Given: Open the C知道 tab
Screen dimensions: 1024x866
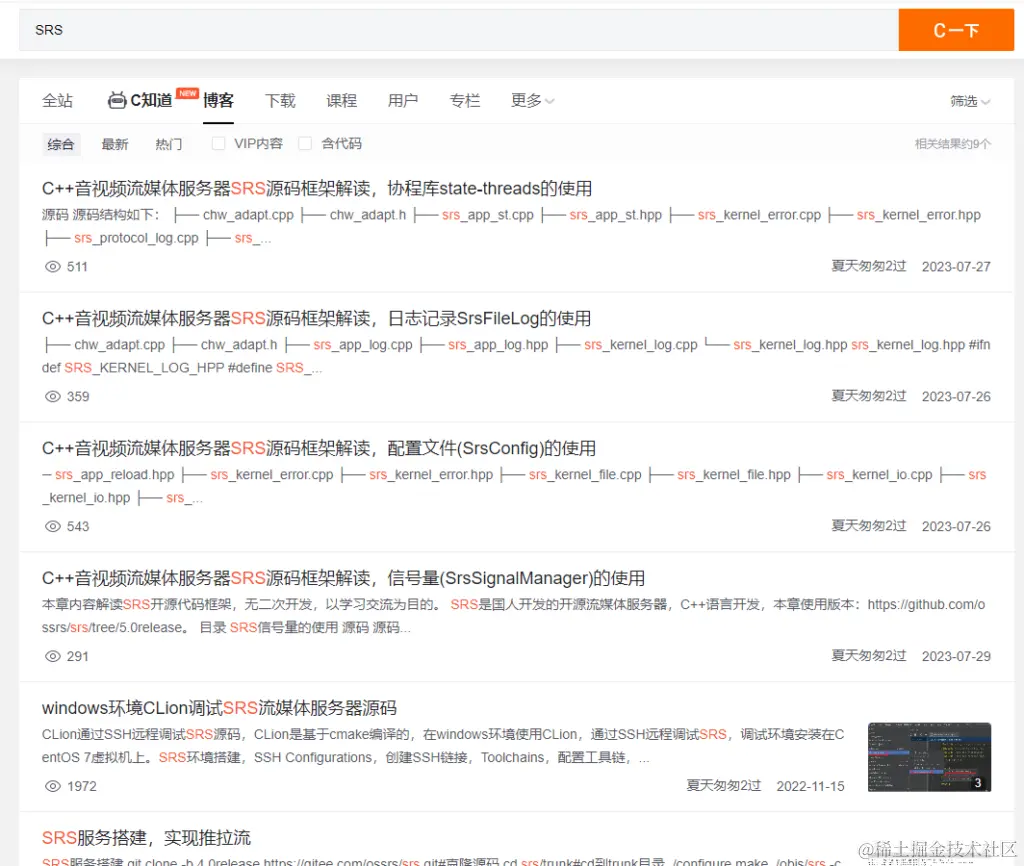Looking at the screenshot, I should (152, 101).
